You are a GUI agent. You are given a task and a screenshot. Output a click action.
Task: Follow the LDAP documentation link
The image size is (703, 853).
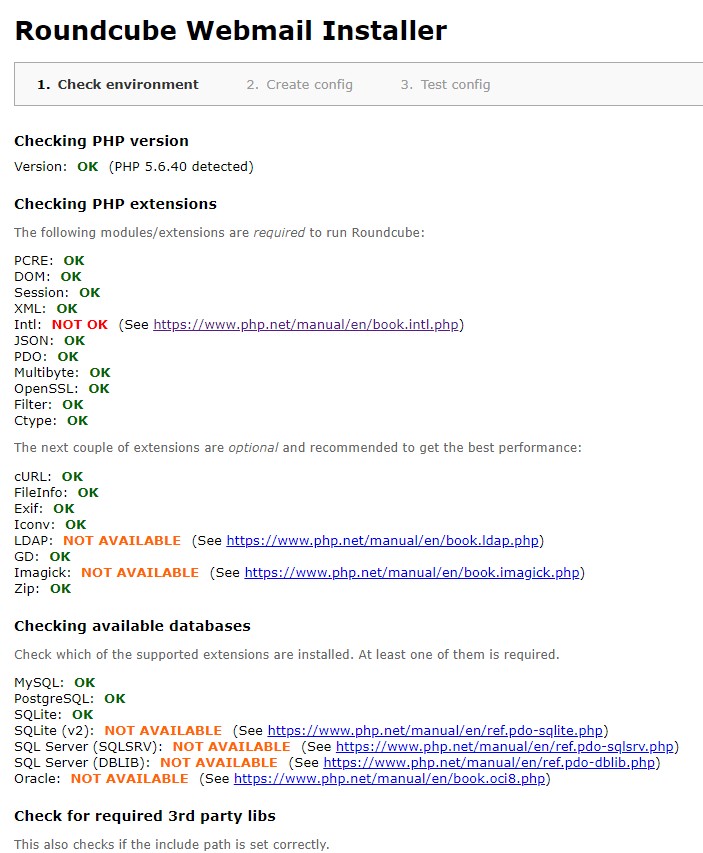pos(383,541)
